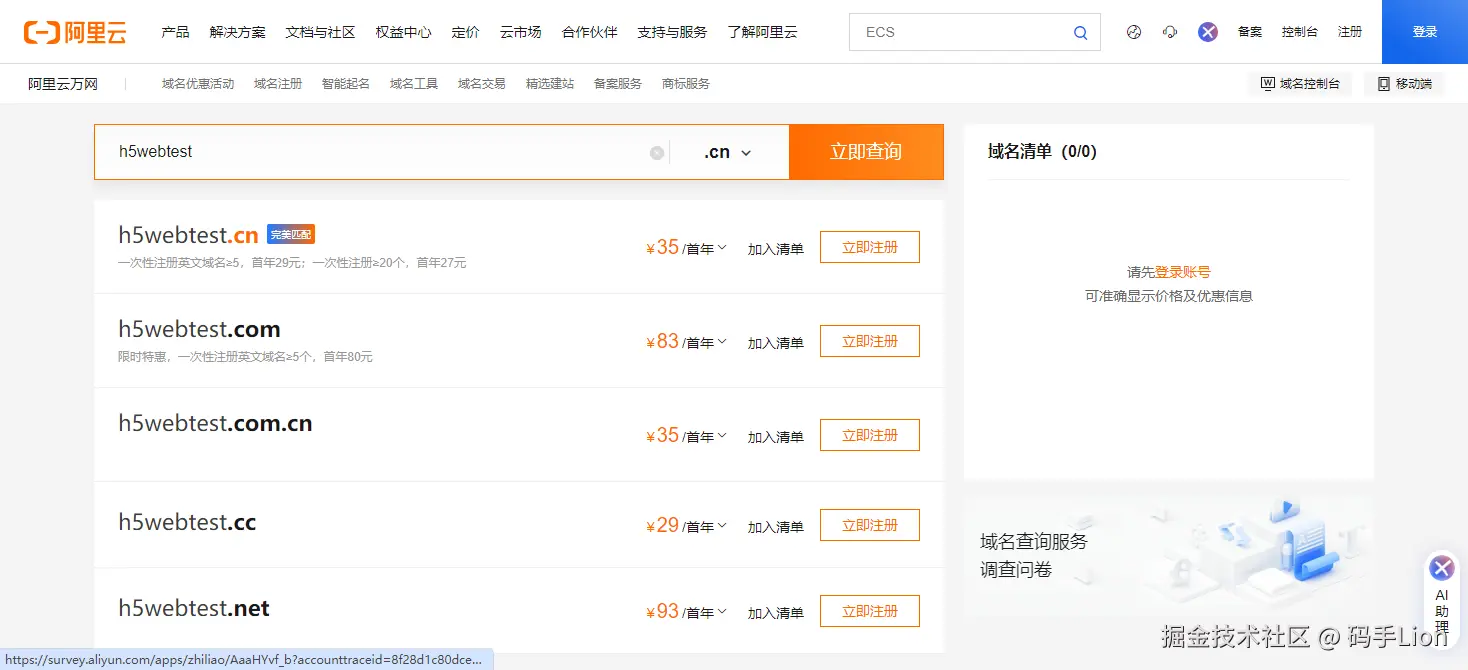Add h5webtest.com to list via 加入清单
1468x670 pixels.
pos(776,343)
